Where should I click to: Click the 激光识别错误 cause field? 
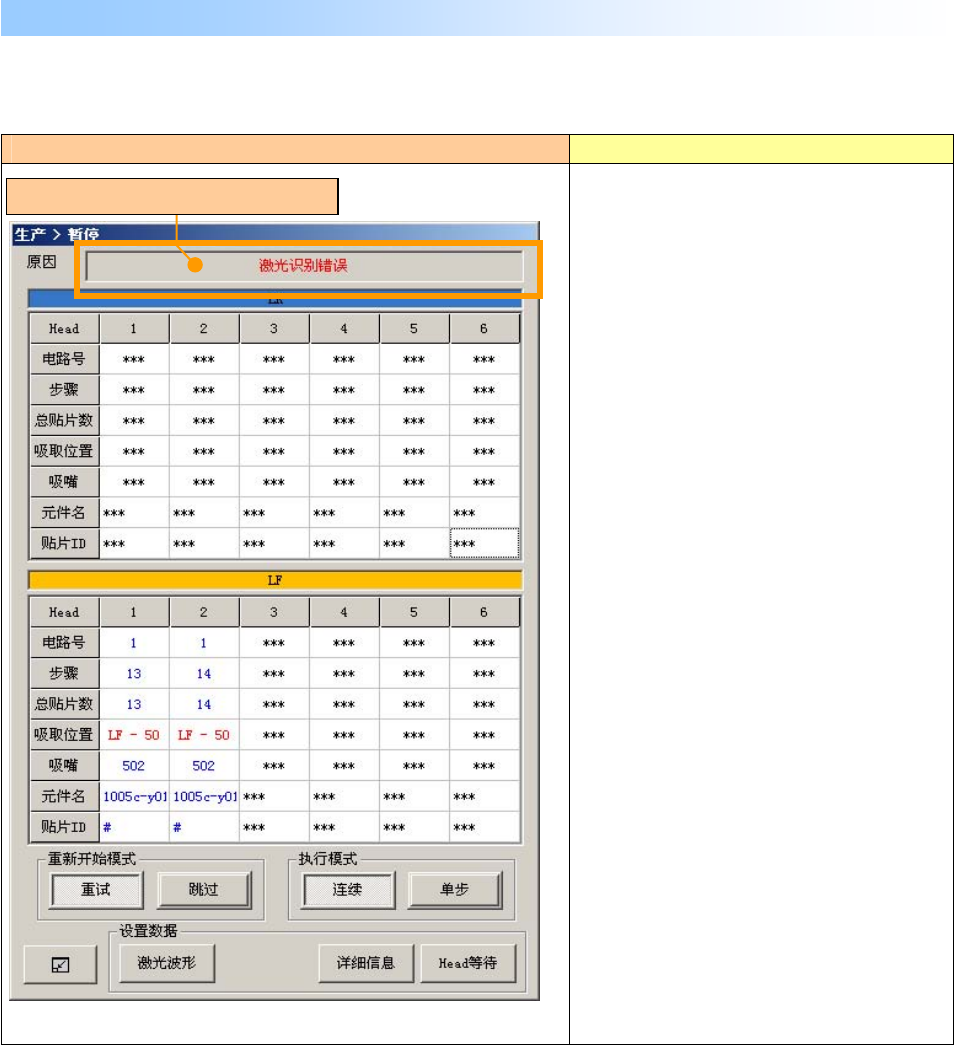click(304, 266)
